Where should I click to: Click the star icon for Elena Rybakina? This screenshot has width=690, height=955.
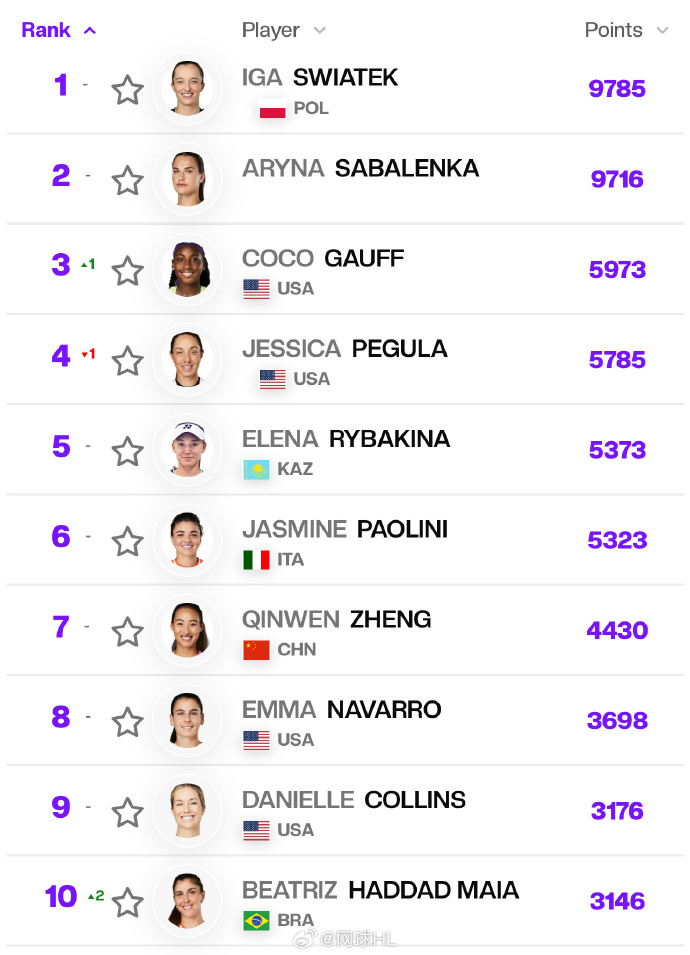(x=127, y=452)
